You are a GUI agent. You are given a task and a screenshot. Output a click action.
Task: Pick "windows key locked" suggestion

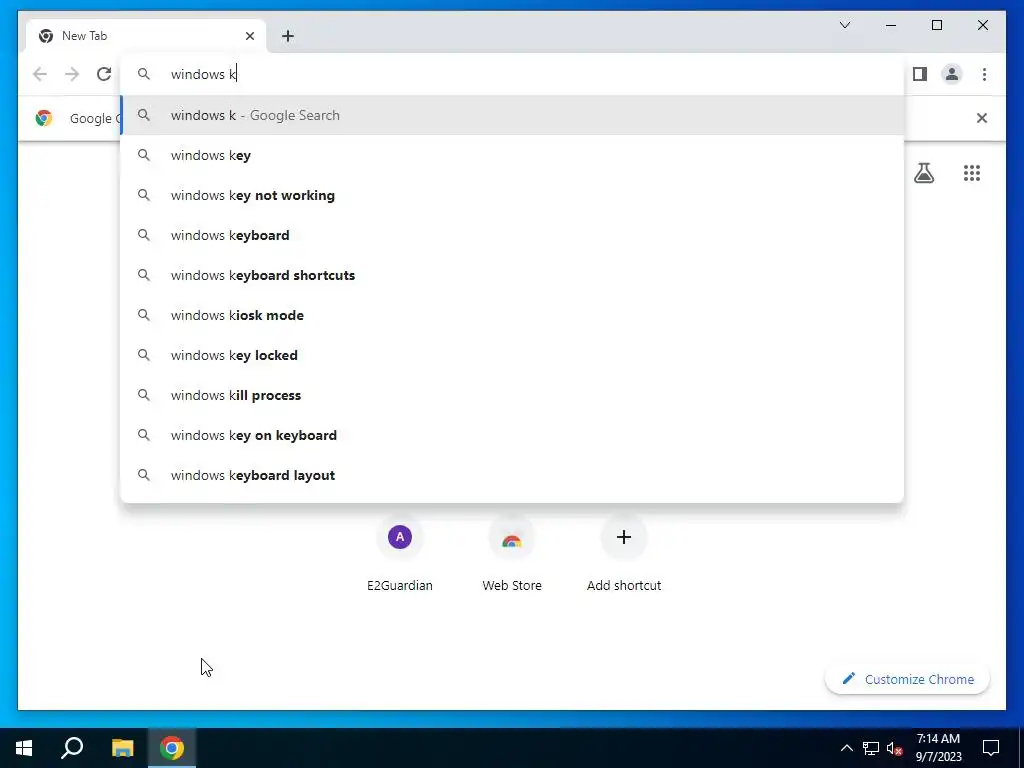512,355
